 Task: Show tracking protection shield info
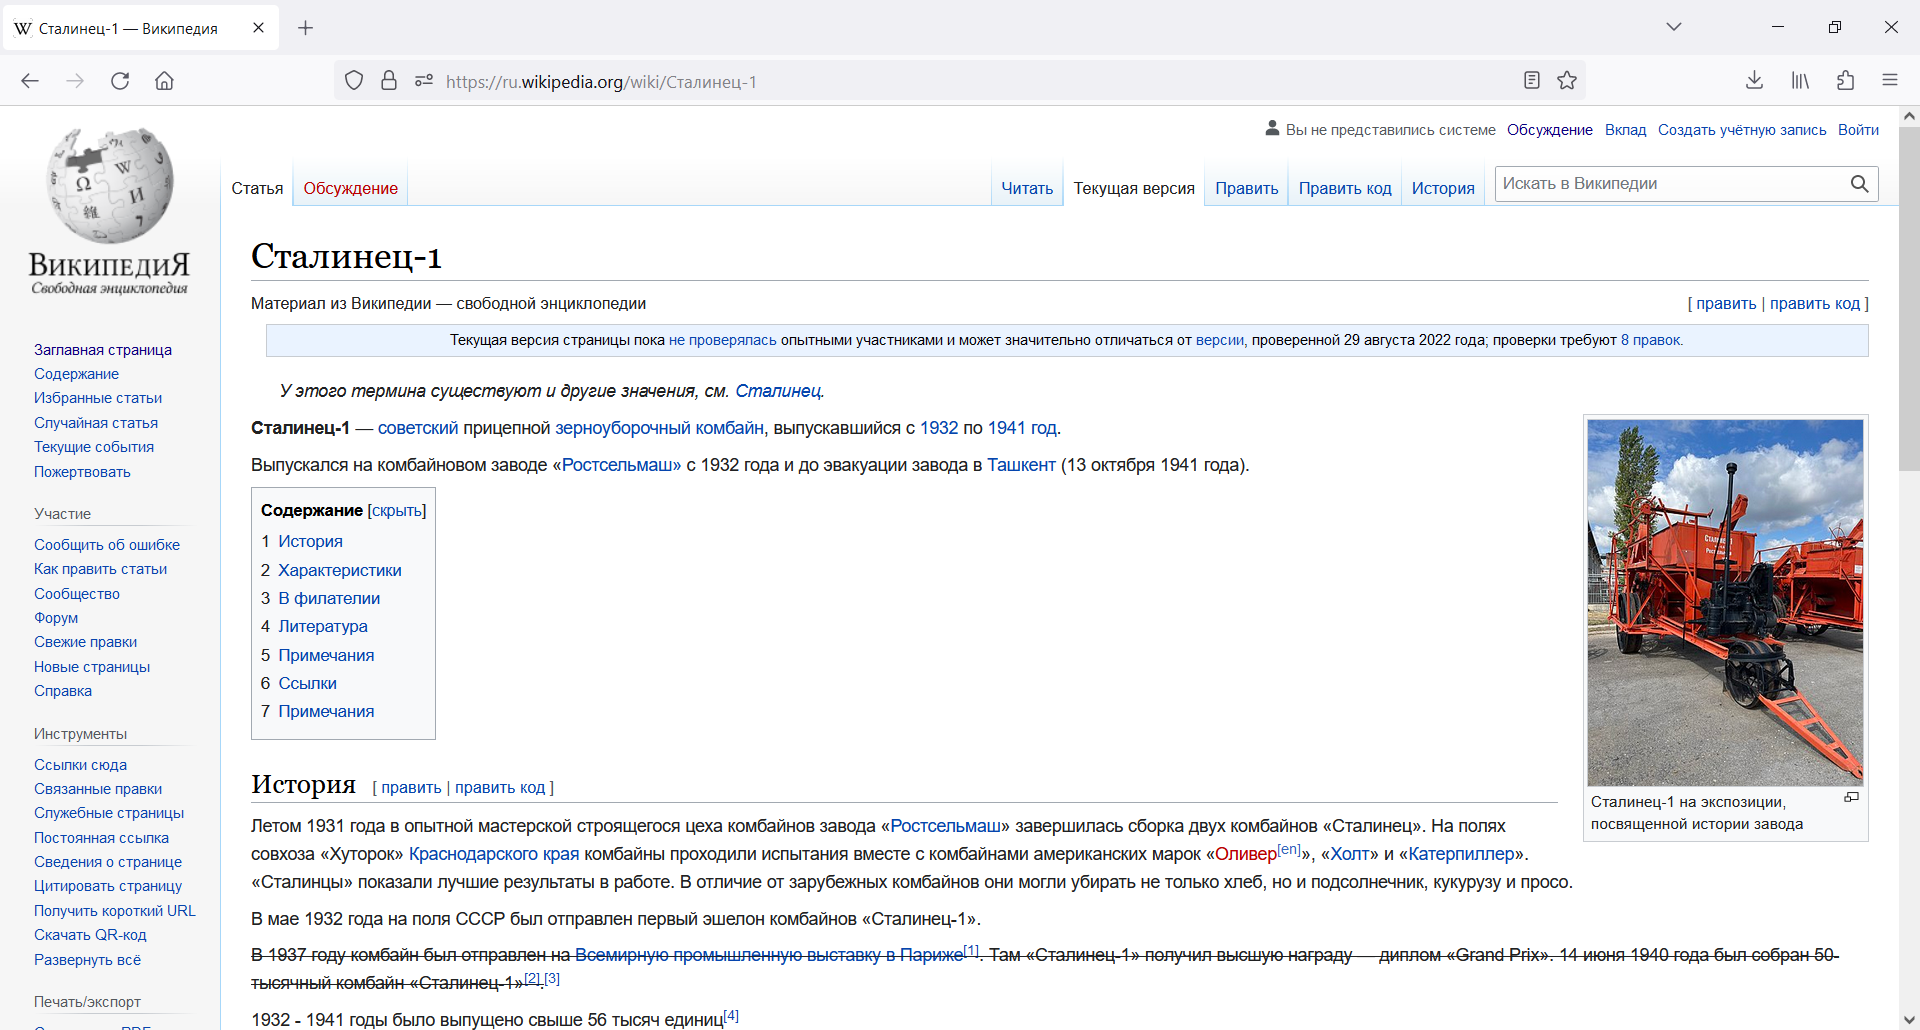click(x=354, y=81)
